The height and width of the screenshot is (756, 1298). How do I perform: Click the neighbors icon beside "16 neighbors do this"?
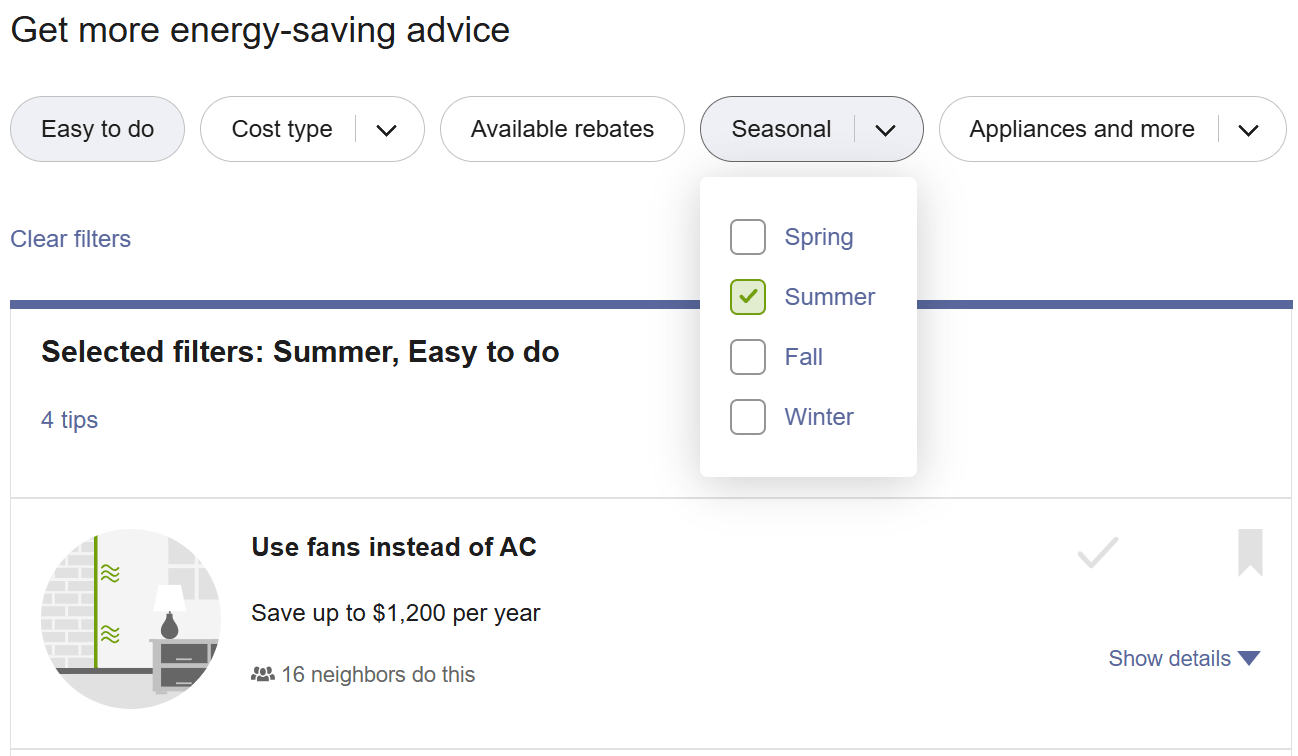(x=261, y=674)
